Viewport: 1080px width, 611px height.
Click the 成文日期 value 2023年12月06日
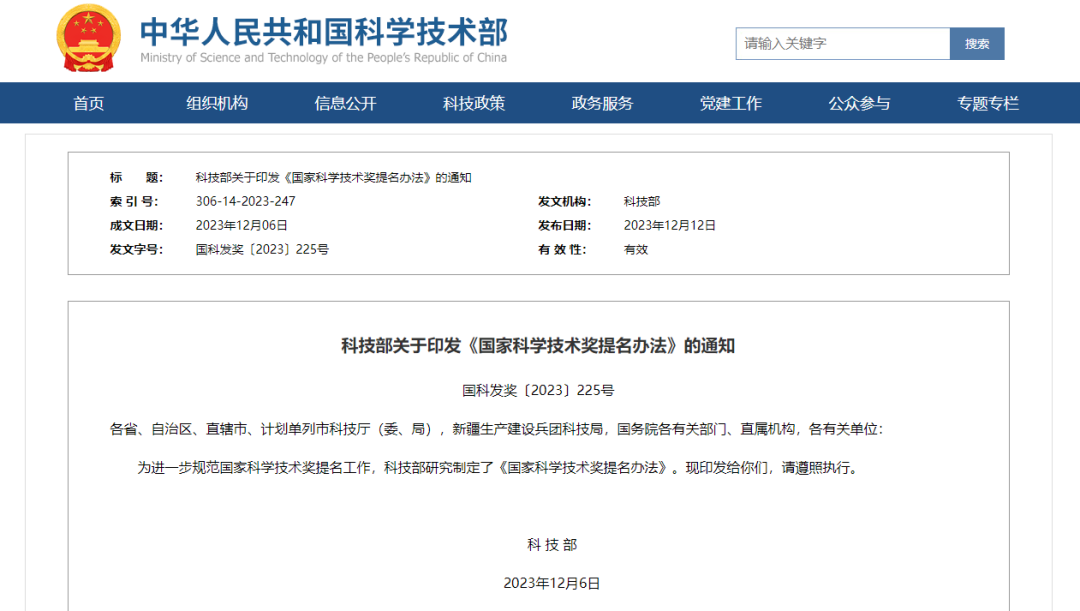coord(241,225)
